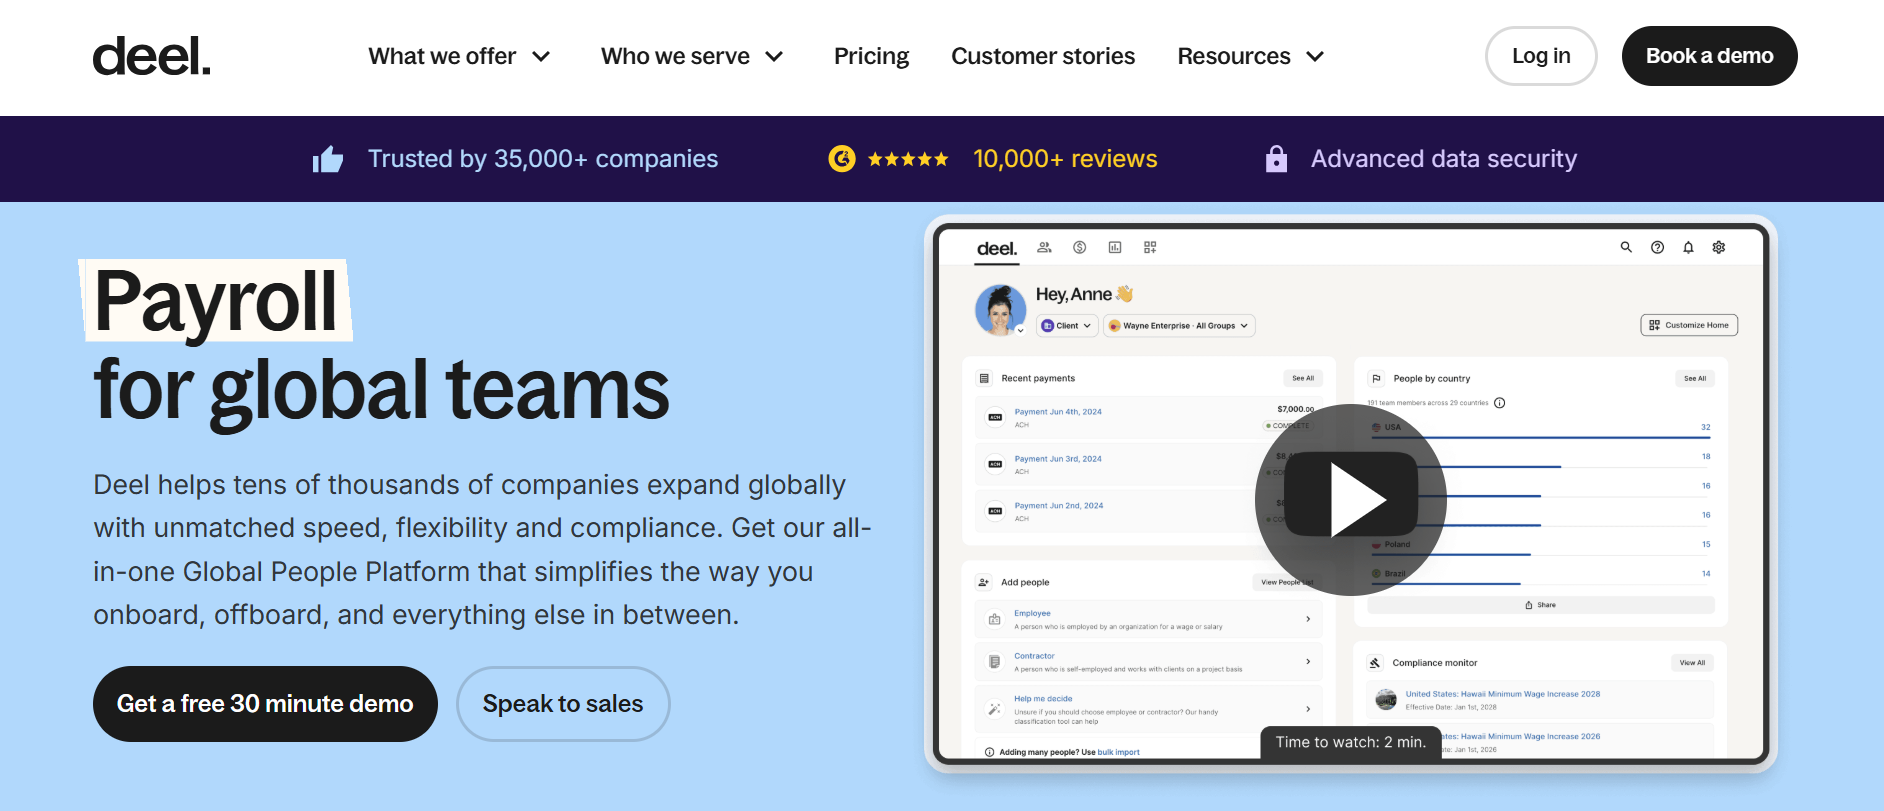Click the notification bell in dashboard preview
The height and width of the screenshot is (811, 1884).
click(x=1688, y=247)
